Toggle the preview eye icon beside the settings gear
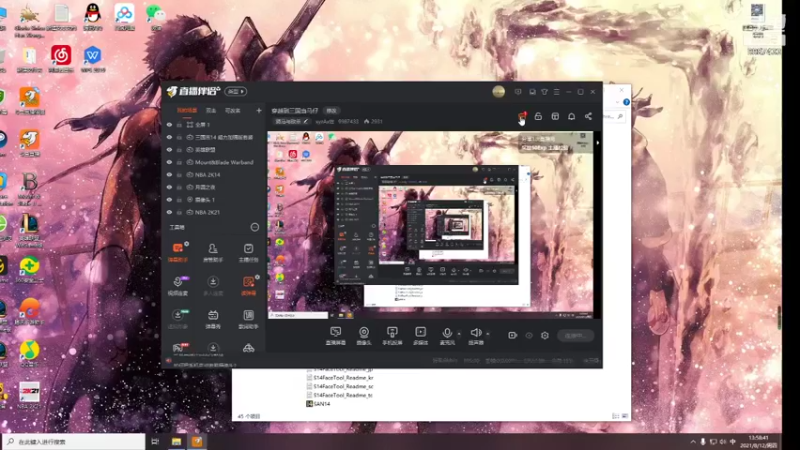The image size is (800, 450). point(529,335)
